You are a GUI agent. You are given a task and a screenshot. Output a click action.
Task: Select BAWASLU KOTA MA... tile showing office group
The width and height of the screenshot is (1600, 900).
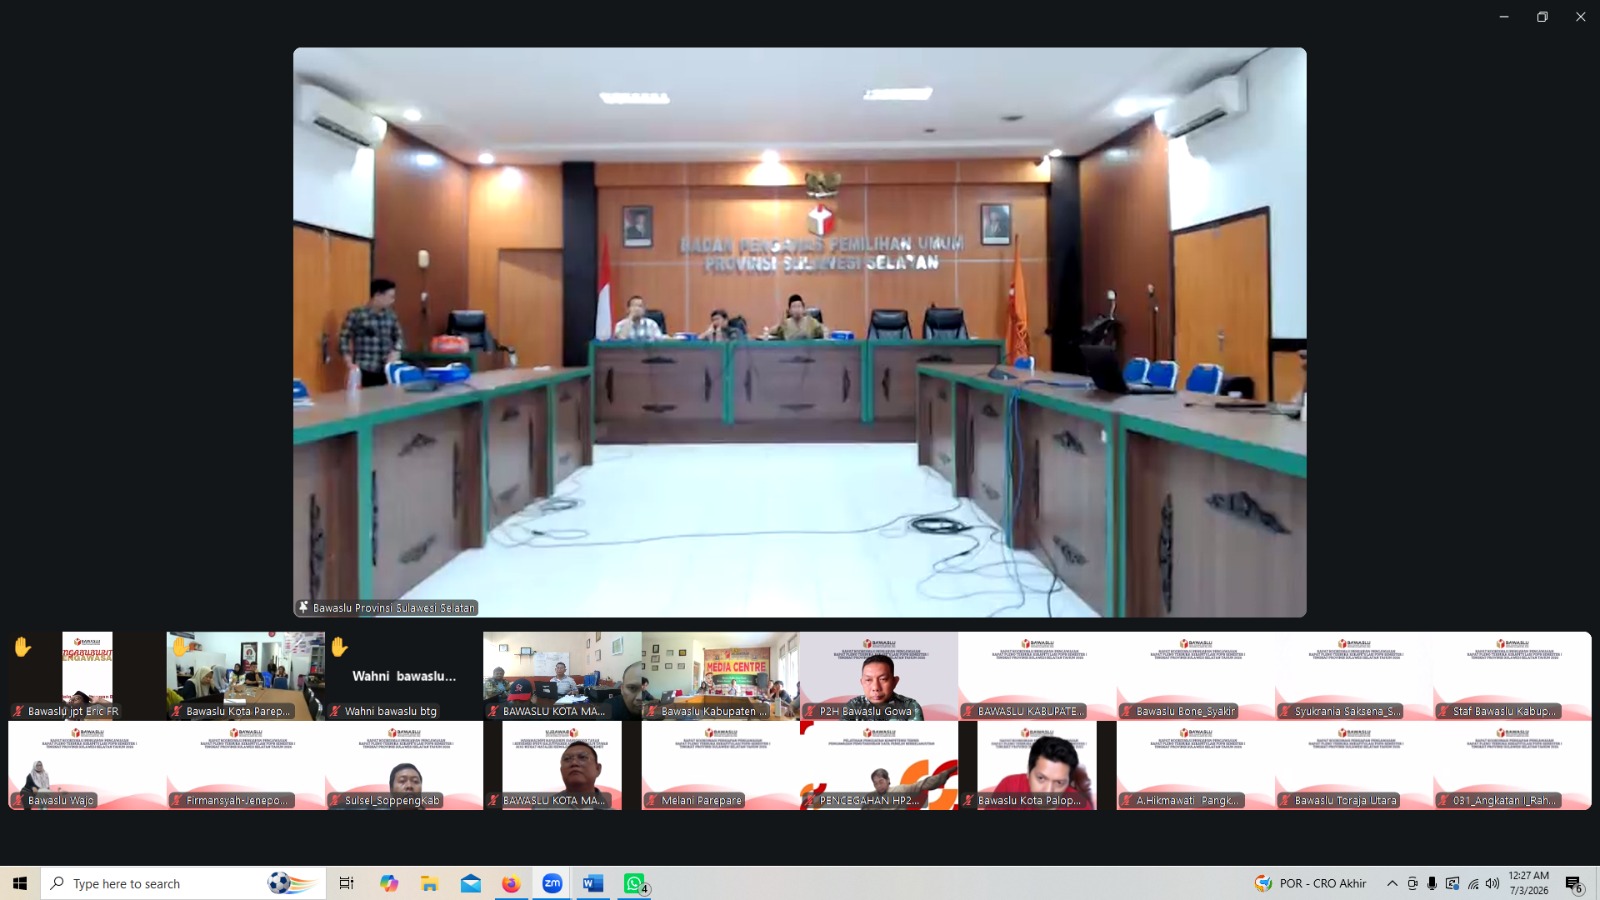pos(562,676)
